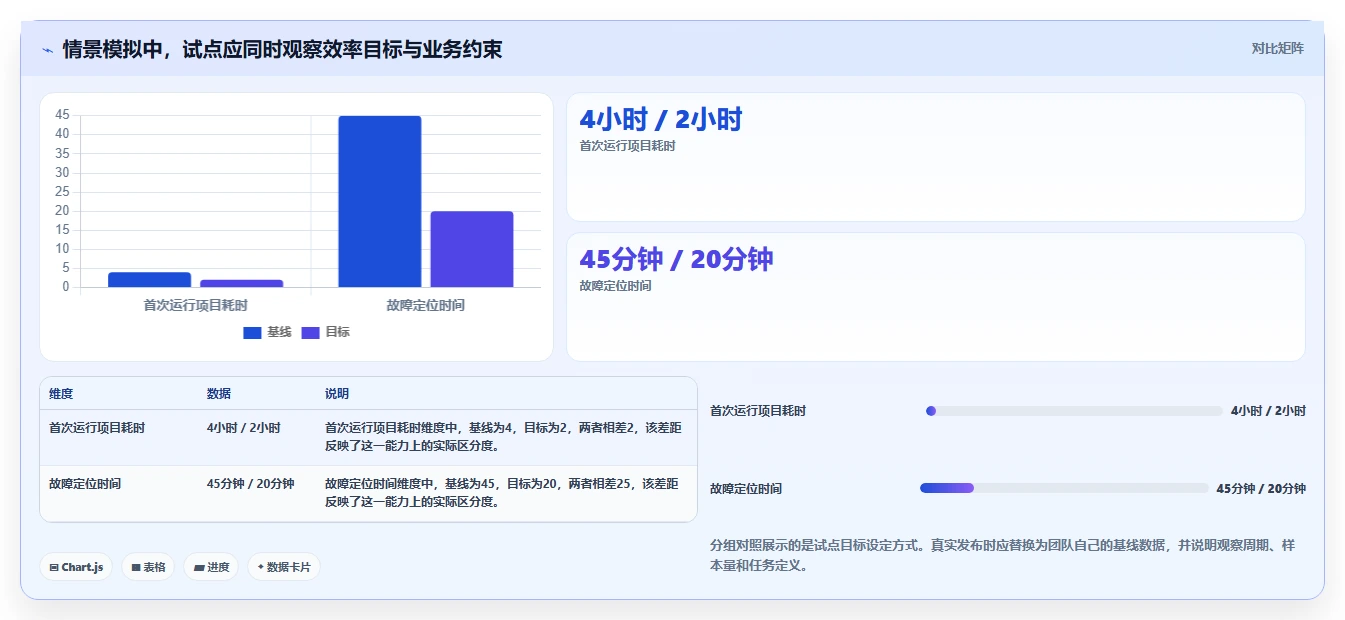Click the chart x-axis label 首次运行项目耗时
This screenshot has width=1345, height=620.
point(196,305)
